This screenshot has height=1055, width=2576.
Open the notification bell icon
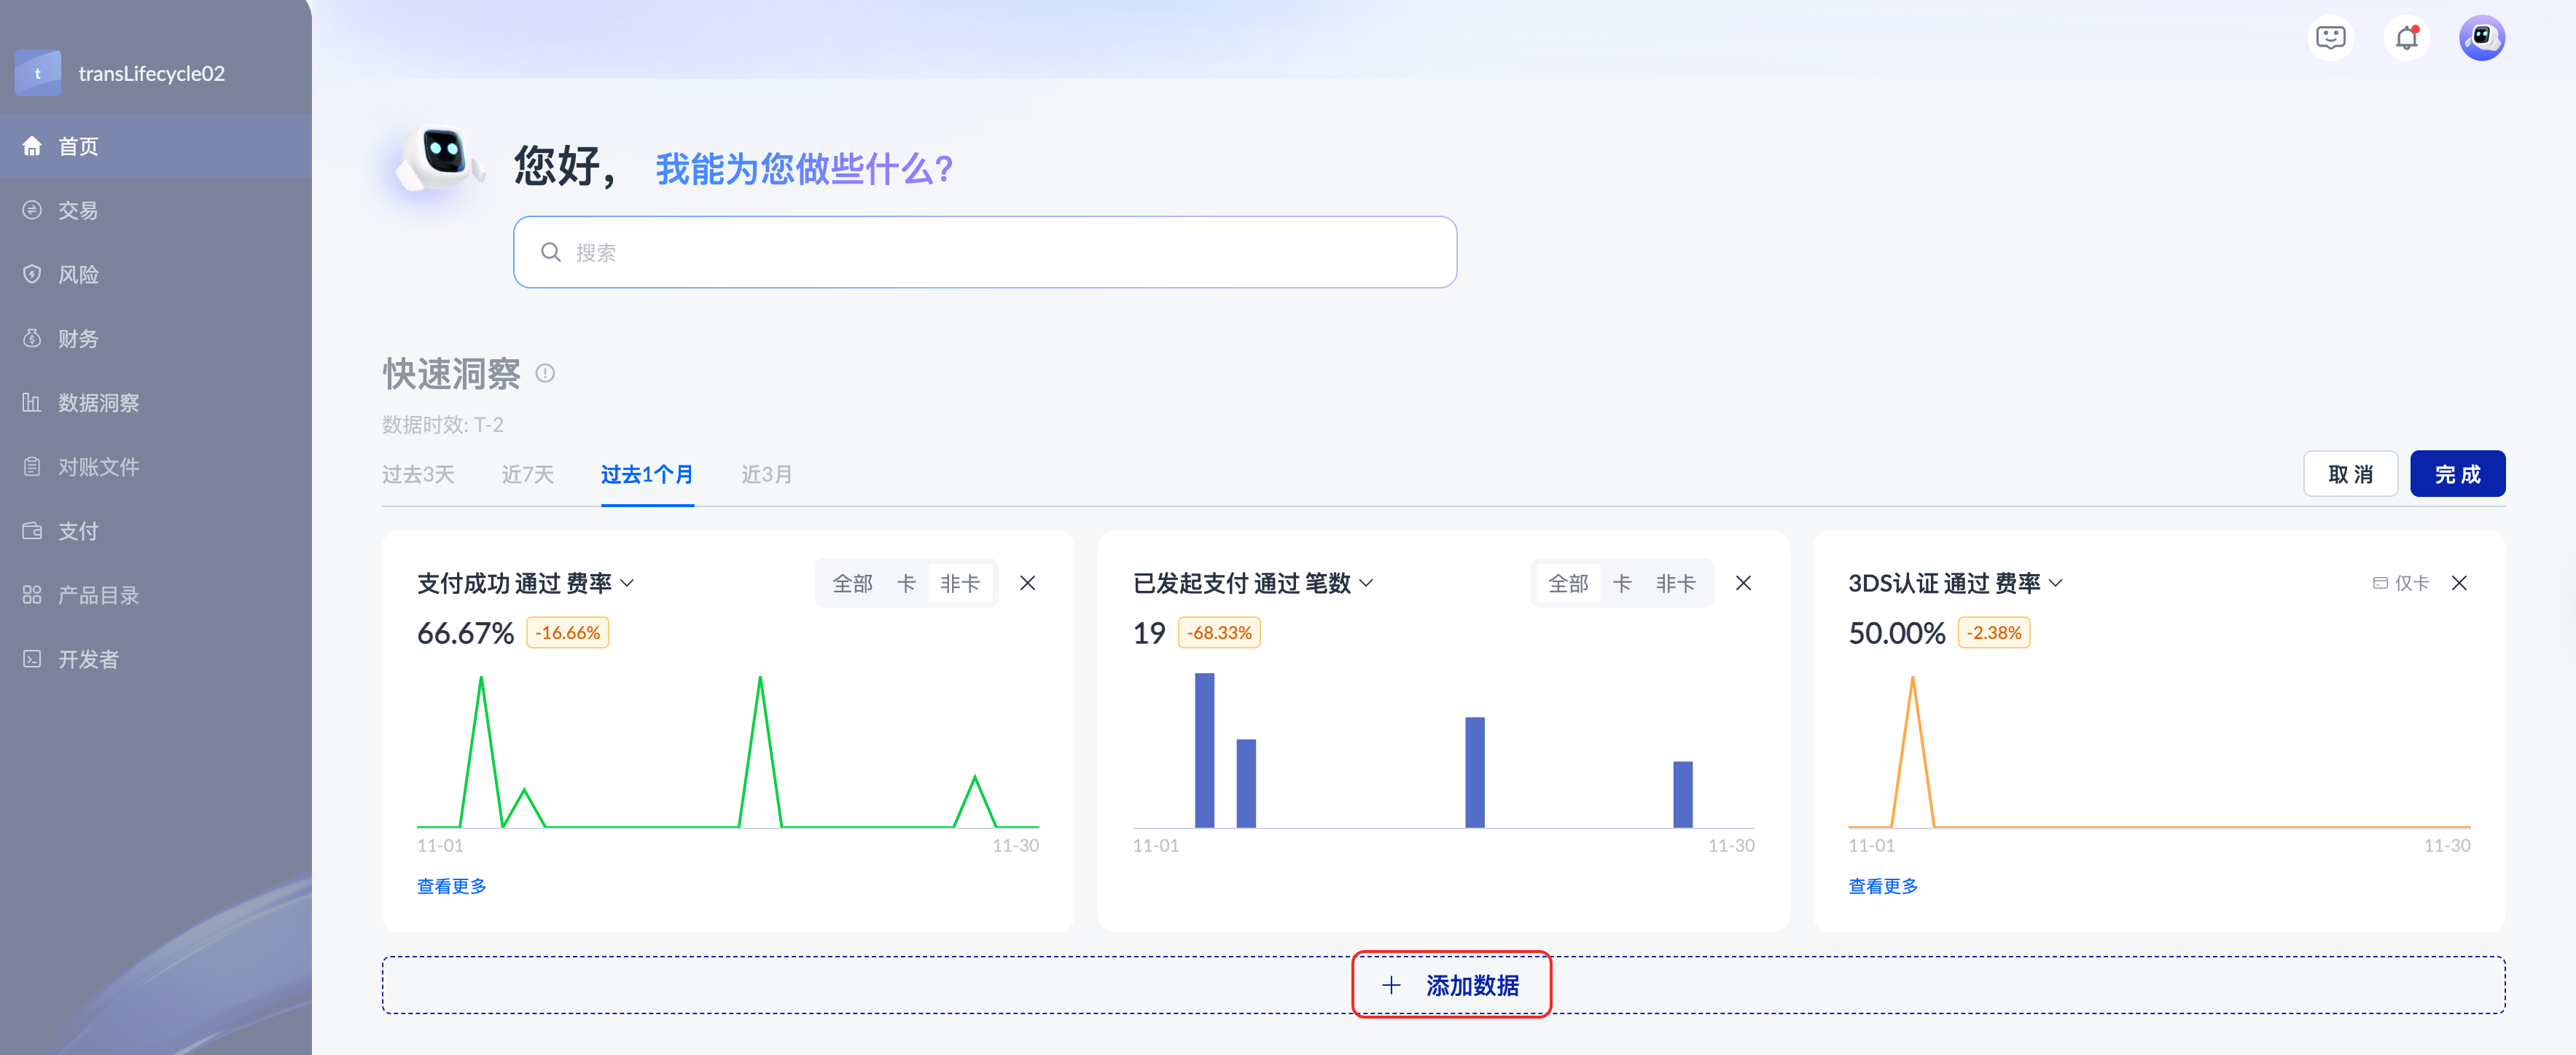(2406, 38)
